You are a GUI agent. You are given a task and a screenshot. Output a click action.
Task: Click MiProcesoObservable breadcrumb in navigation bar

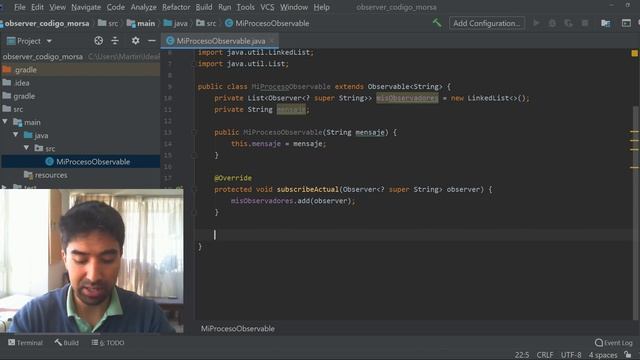click(267, 23)
